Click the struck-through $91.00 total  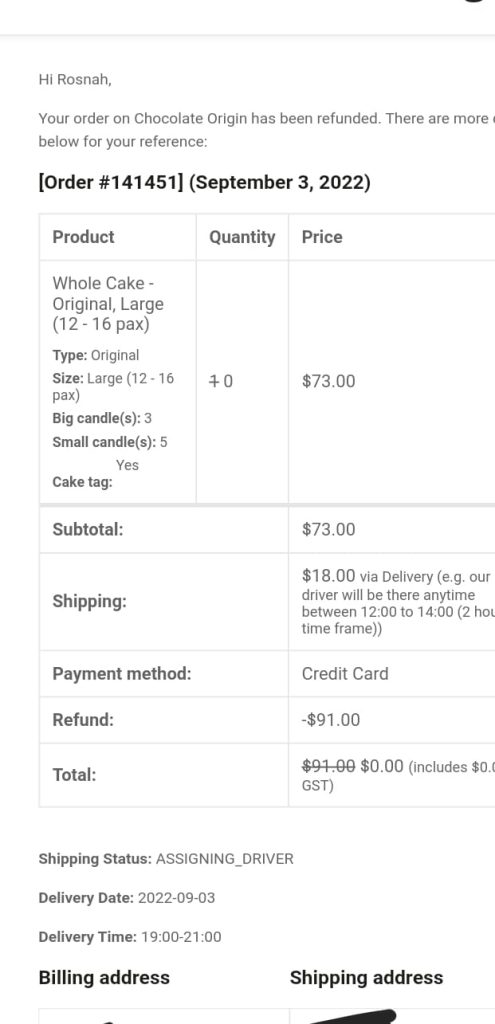(x=328, y=766)
